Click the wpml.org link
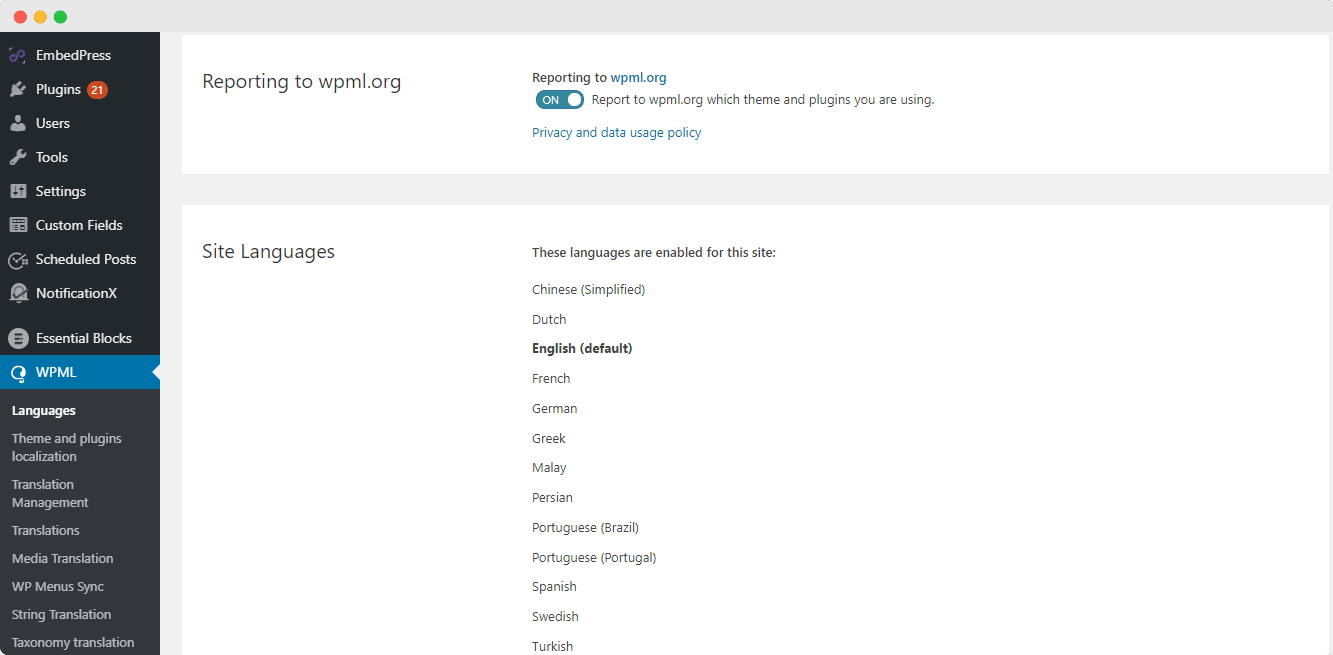Screen dimensions: 1333x655 pos(639,76)
